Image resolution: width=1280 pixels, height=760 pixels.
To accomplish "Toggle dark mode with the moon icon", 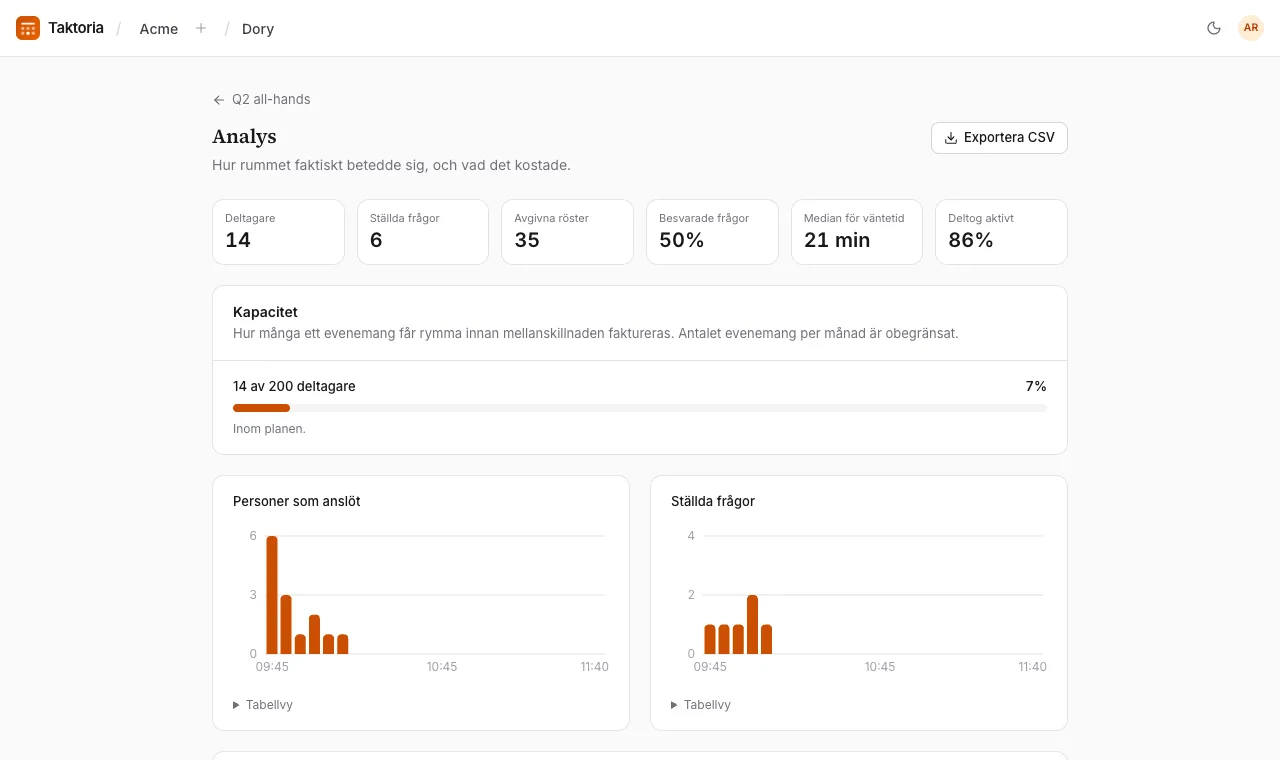I will click(x=1214, y=28).
